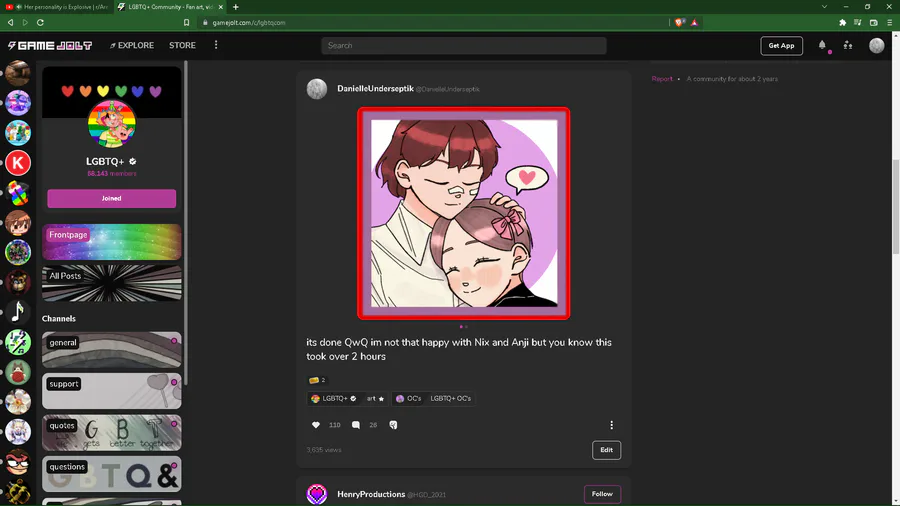900x506 pixels.
Task: Close the LGBTQ+ Community tab
Action: pos(221,7)
